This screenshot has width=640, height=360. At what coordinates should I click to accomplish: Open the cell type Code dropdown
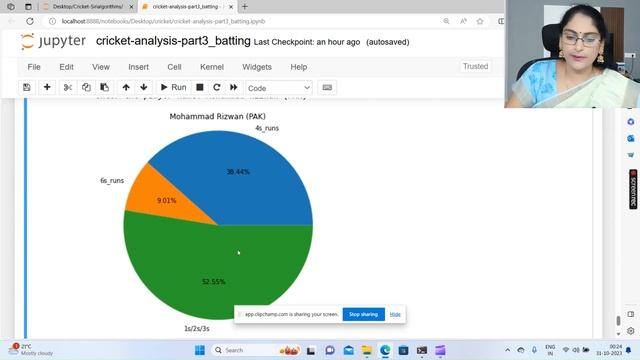(x=279, y=88)
